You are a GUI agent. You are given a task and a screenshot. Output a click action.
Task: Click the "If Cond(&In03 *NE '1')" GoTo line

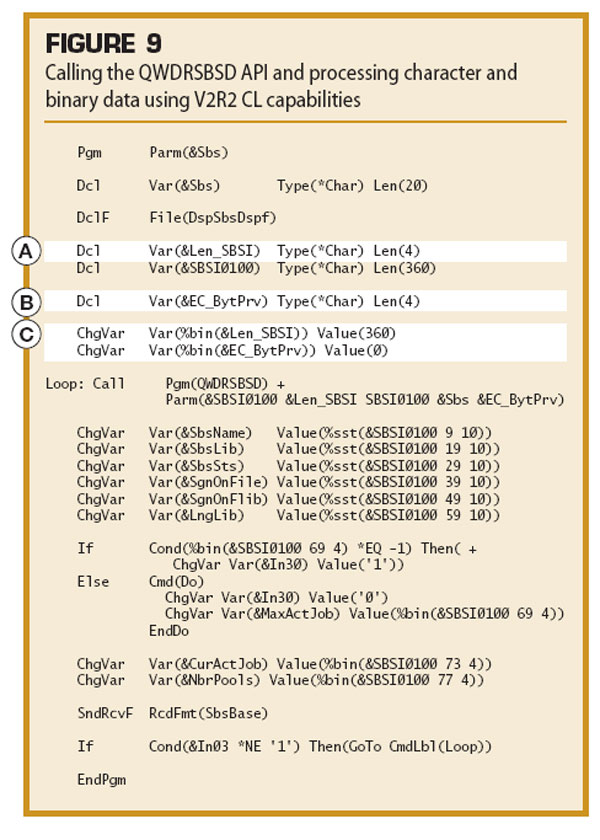coord(284,747)
